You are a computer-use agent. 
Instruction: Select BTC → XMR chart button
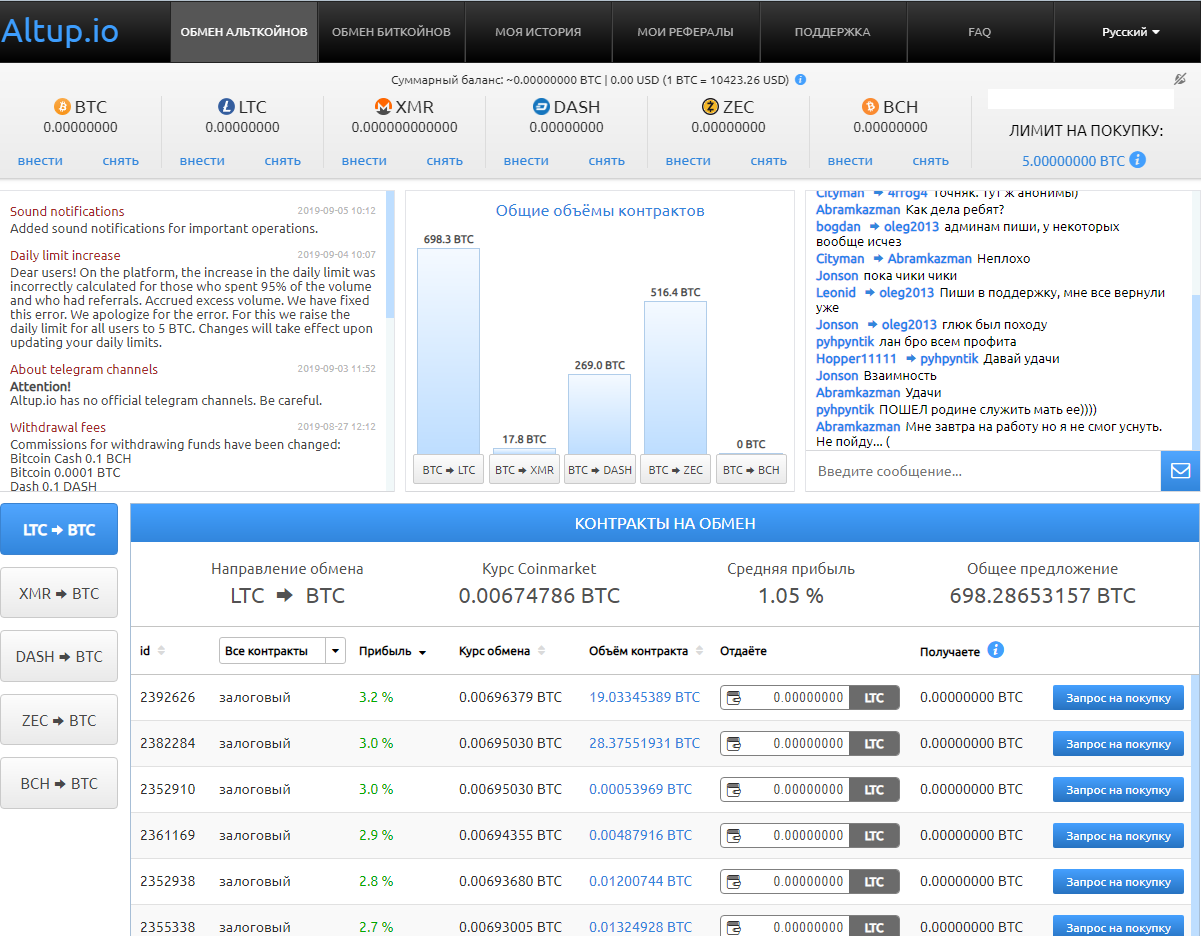click(x=524, y=470)
